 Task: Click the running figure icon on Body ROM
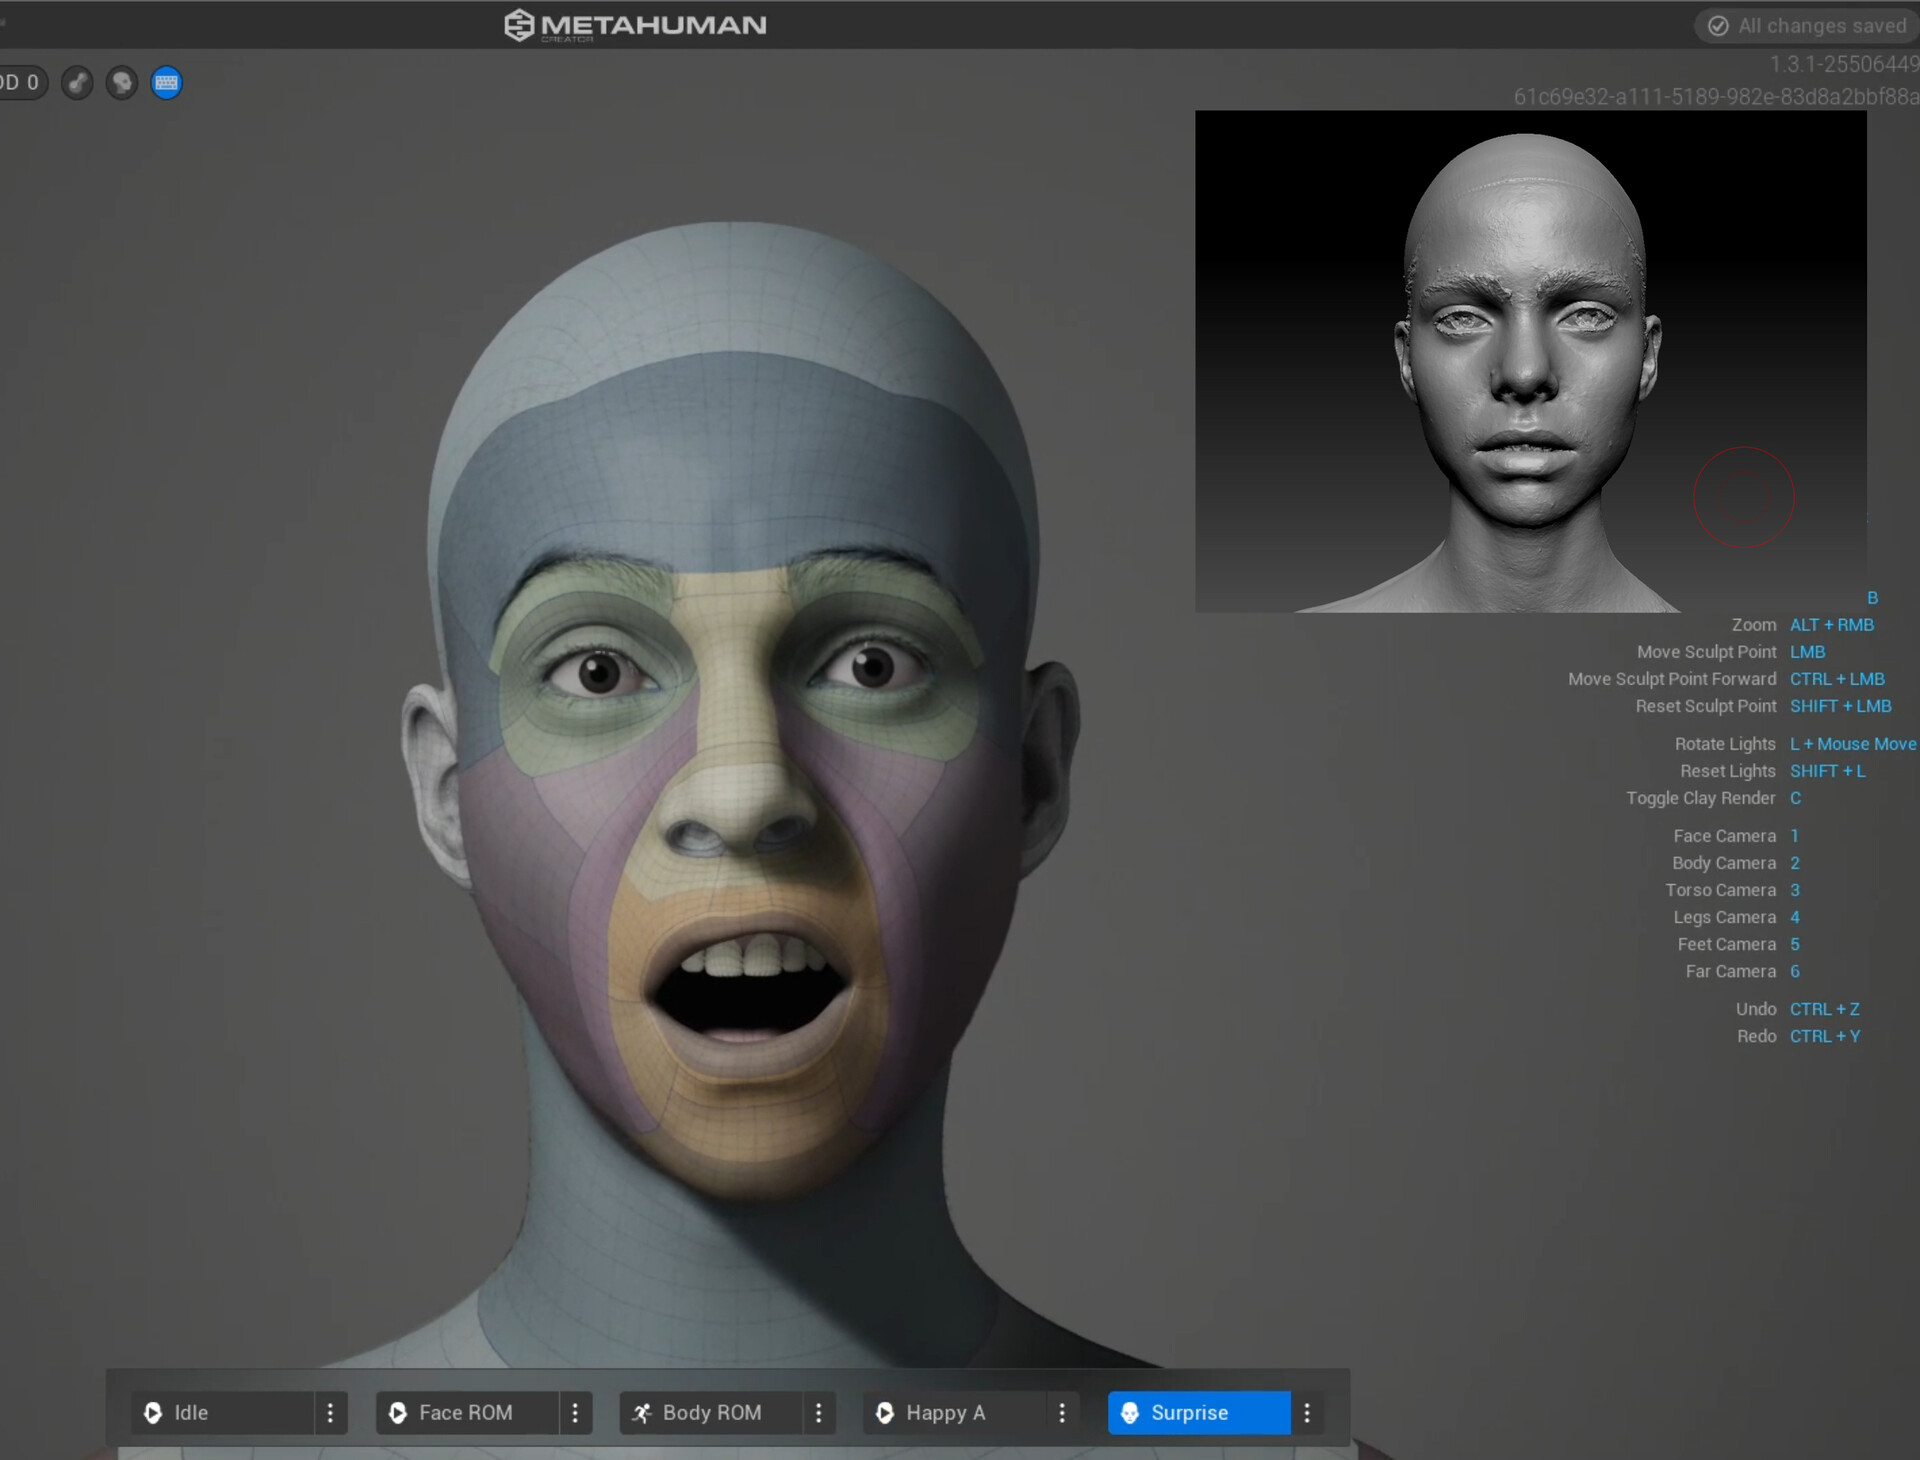pyautogui.click(x=643, y=1413)
